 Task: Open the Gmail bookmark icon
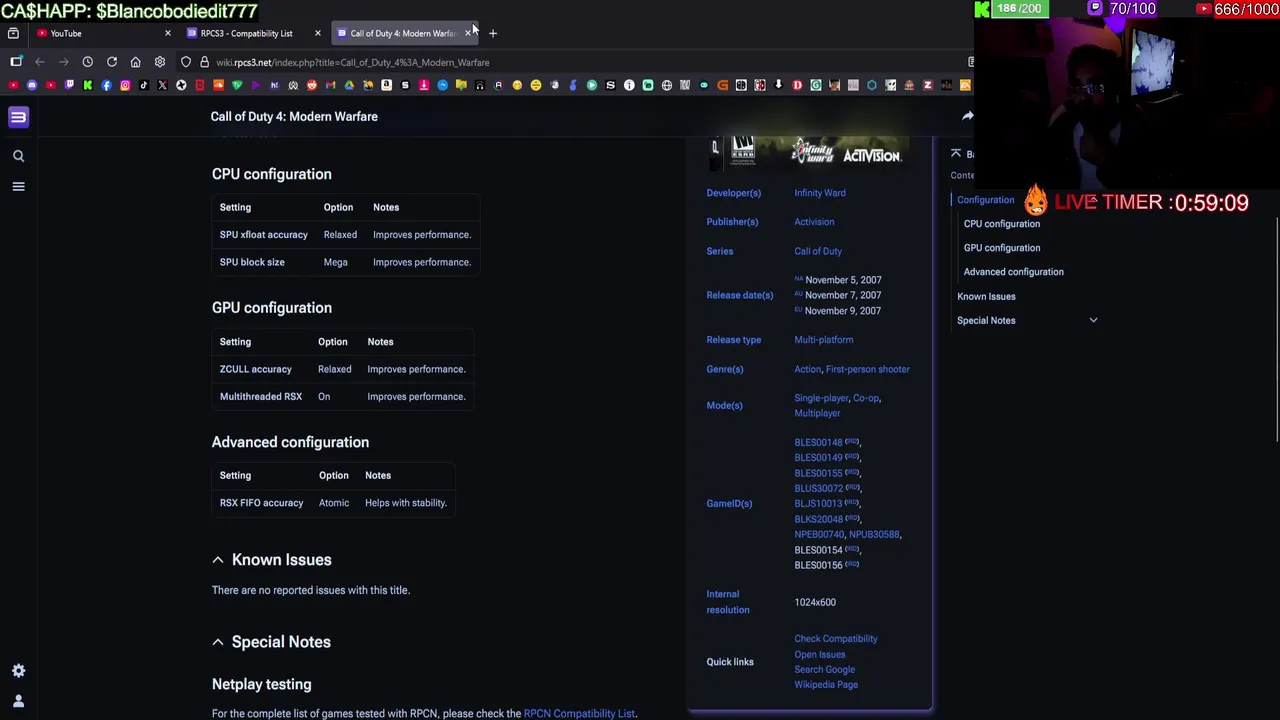click(x=330, y=85)
